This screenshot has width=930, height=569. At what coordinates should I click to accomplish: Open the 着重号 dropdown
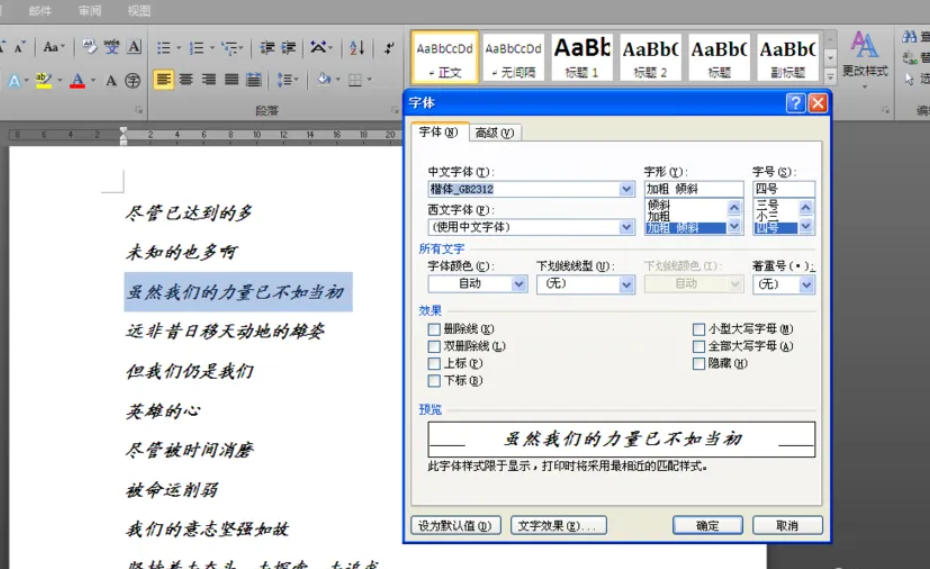coord(806,284)
